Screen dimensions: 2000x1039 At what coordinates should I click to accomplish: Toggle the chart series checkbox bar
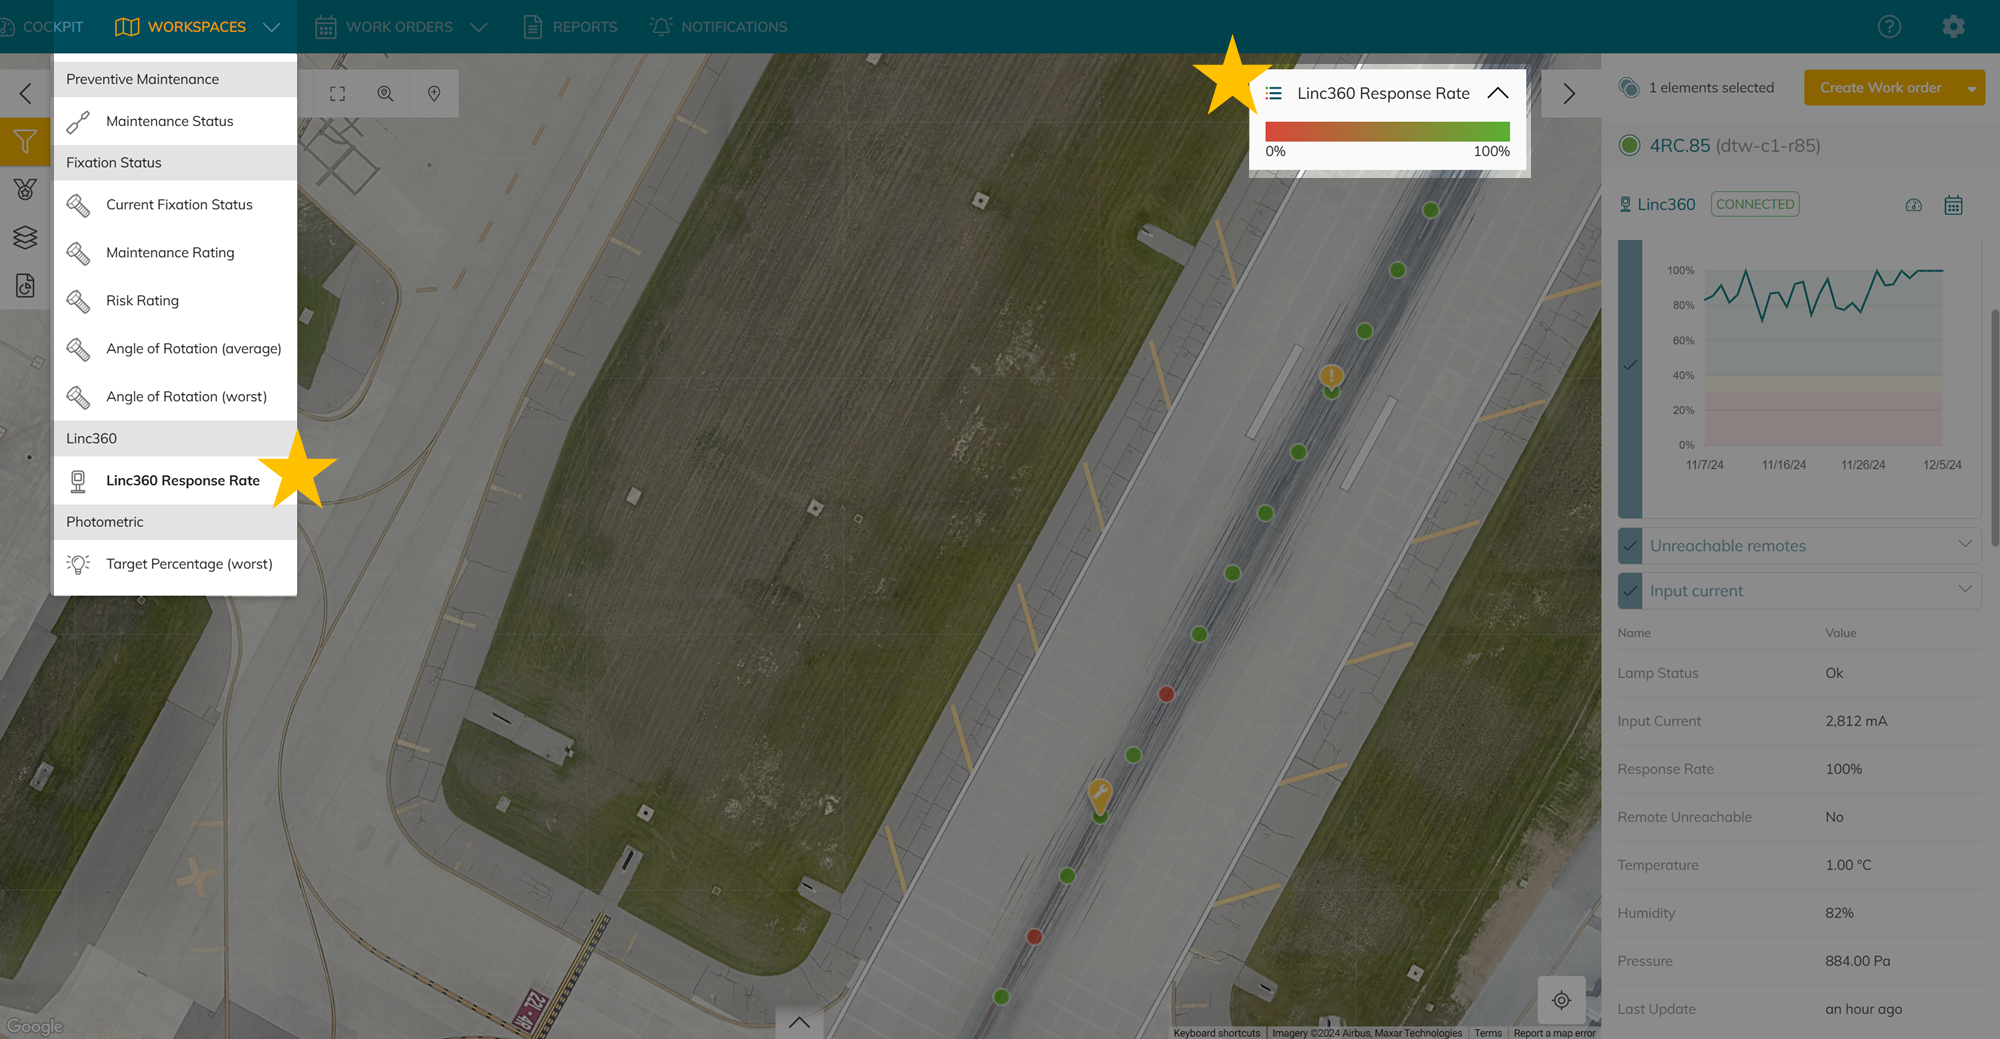(x=1630, y=366)
